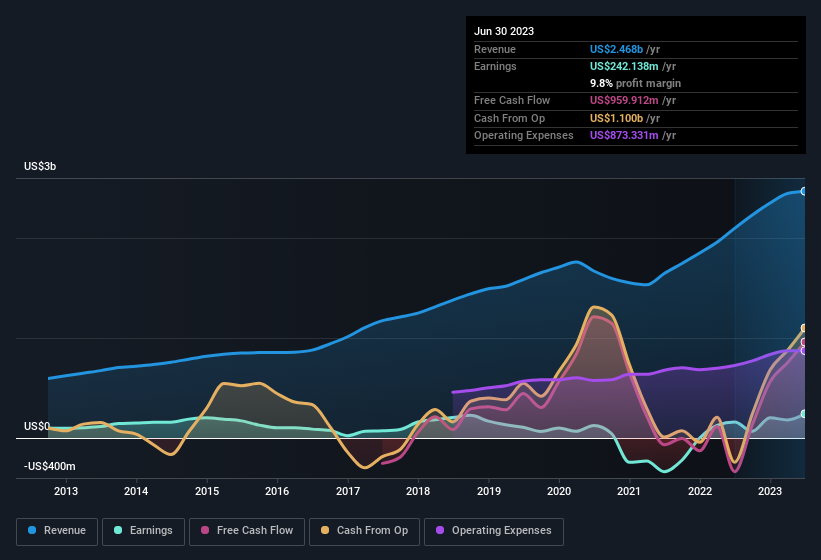Screen dimensions: 821x560
Task: Click the Cash From Op end-point marker
Action: (x=804, y=328)
